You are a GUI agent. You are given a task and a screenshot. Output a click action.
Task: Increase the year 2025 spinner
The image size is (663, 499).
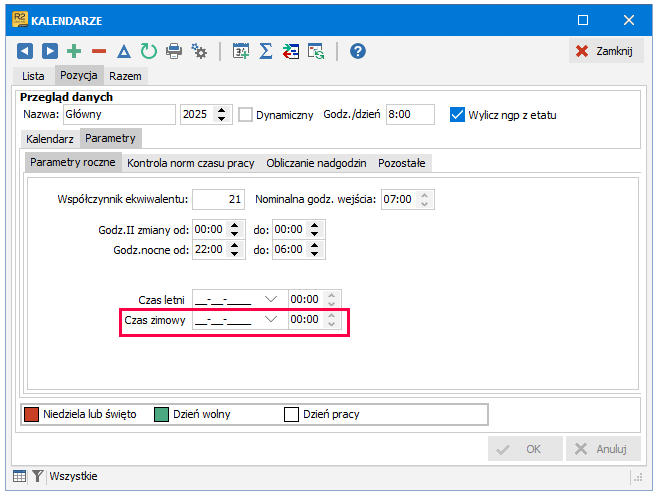click(x=222, y=110)
